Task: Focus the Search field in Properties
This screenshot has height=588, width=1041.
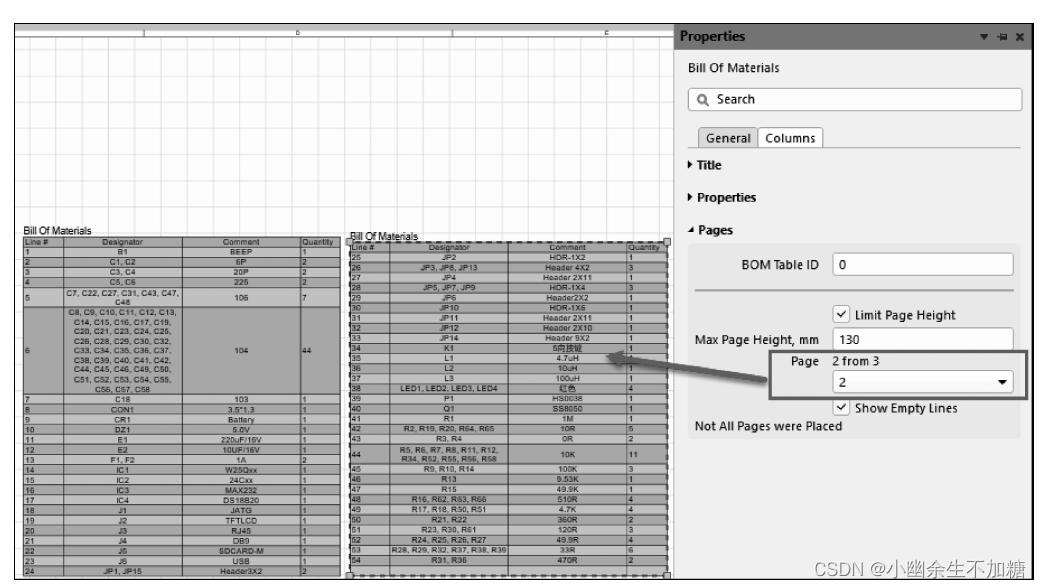Action: click(855, 100)
